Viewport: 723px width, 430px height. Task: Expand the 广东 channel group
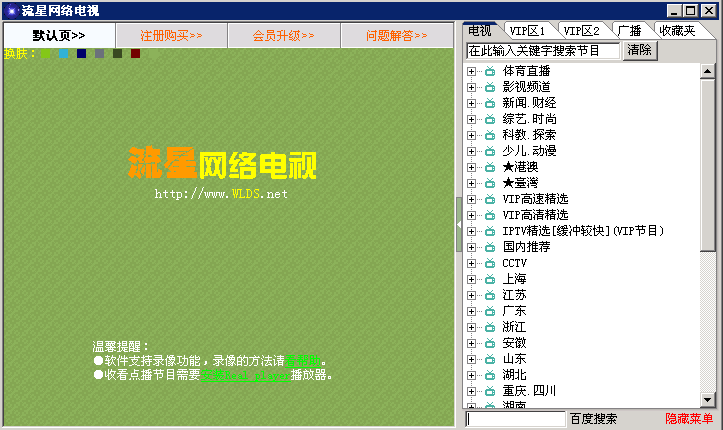click(x=471, y=311)
